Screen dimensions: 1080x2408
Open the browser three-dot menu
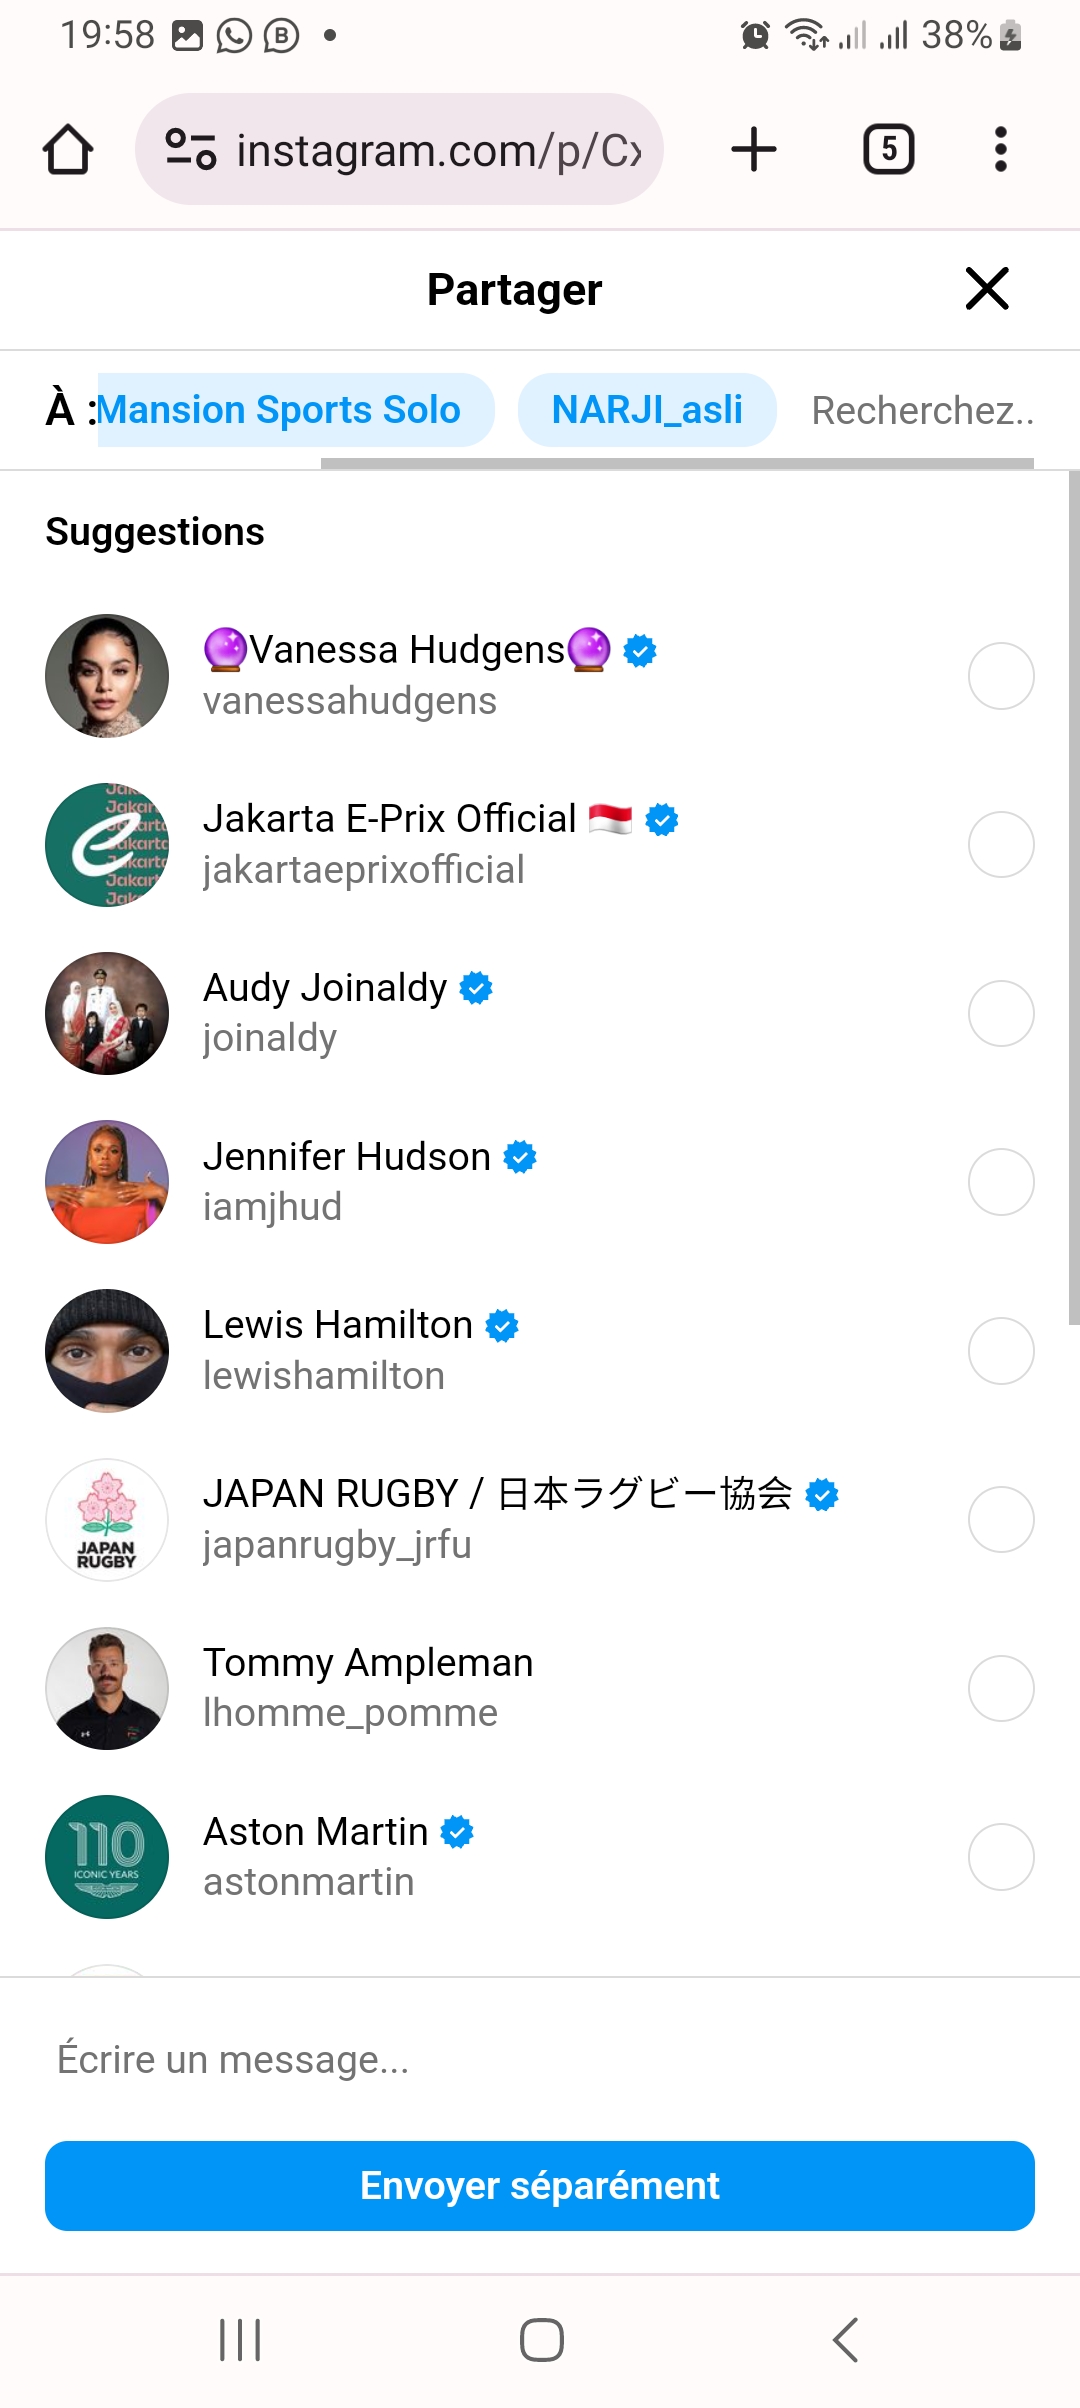(x=1000, y=150)
